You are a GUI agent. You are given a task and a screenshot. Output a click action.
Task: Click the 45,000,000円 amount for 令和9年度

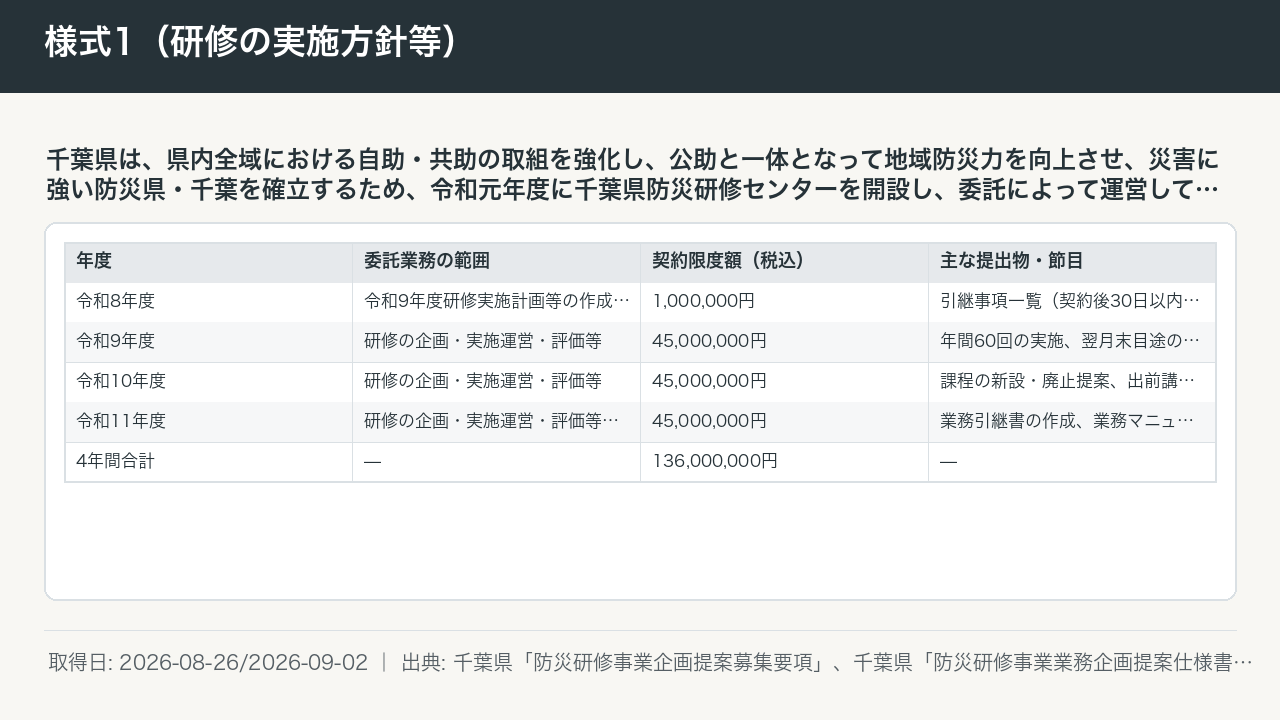pyautogui.click(x=784, y=341)
